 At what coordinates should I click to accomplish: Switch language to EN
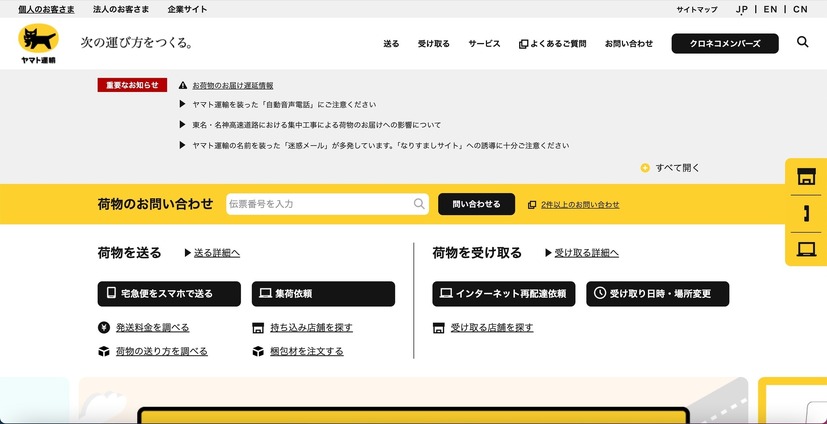770,9
